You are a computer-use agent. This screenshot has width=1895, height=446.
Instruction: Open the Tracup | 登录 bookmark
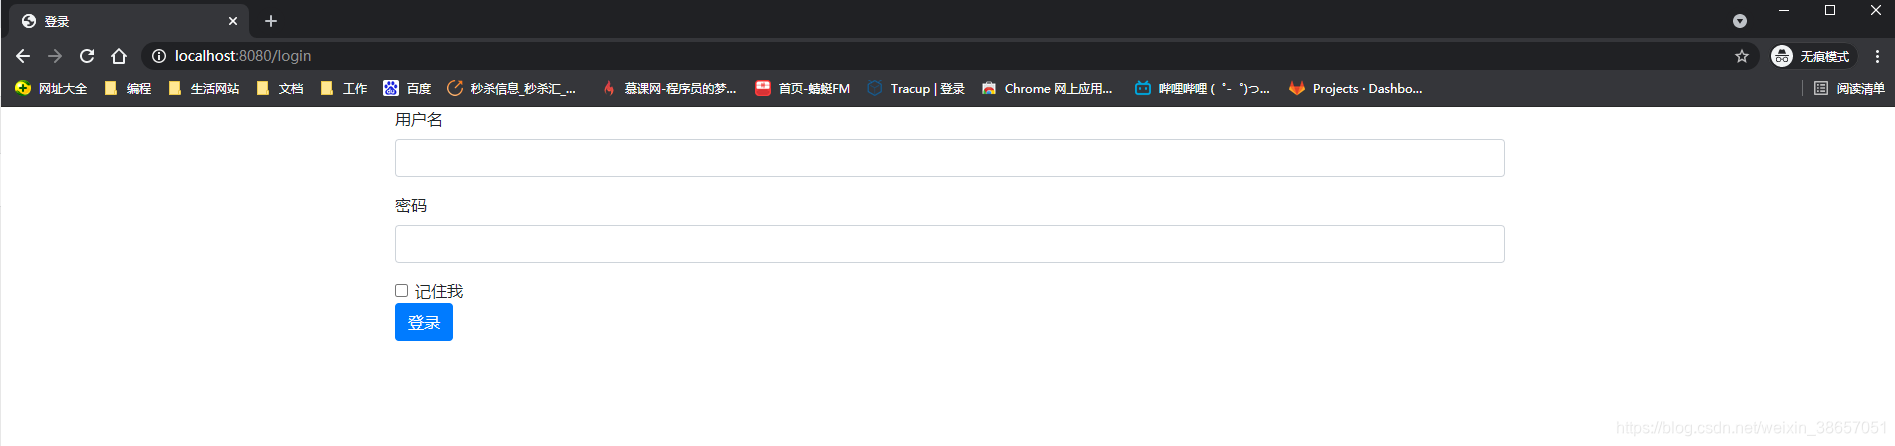tap(916, 88)
